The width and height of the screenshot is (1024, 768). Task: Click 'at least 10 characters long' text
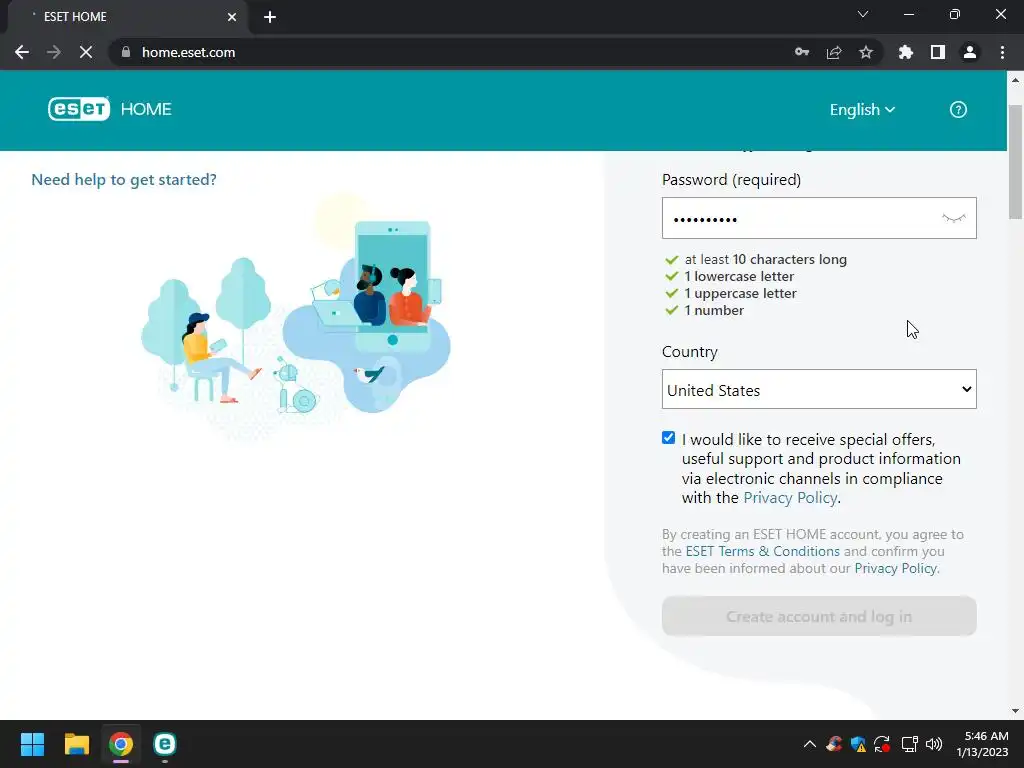pyautogui.click(x=765, y=259)
